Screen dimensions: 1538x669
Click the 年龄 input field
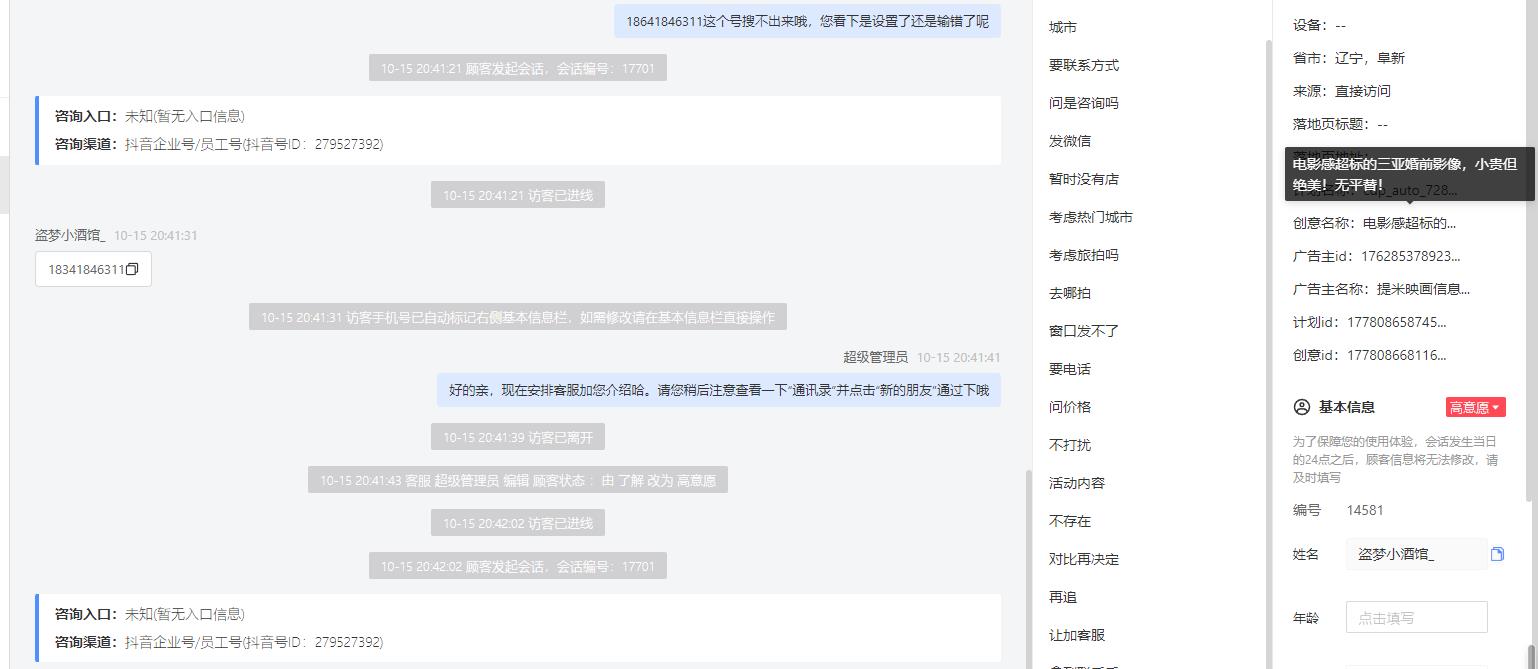coord(1416,617)
